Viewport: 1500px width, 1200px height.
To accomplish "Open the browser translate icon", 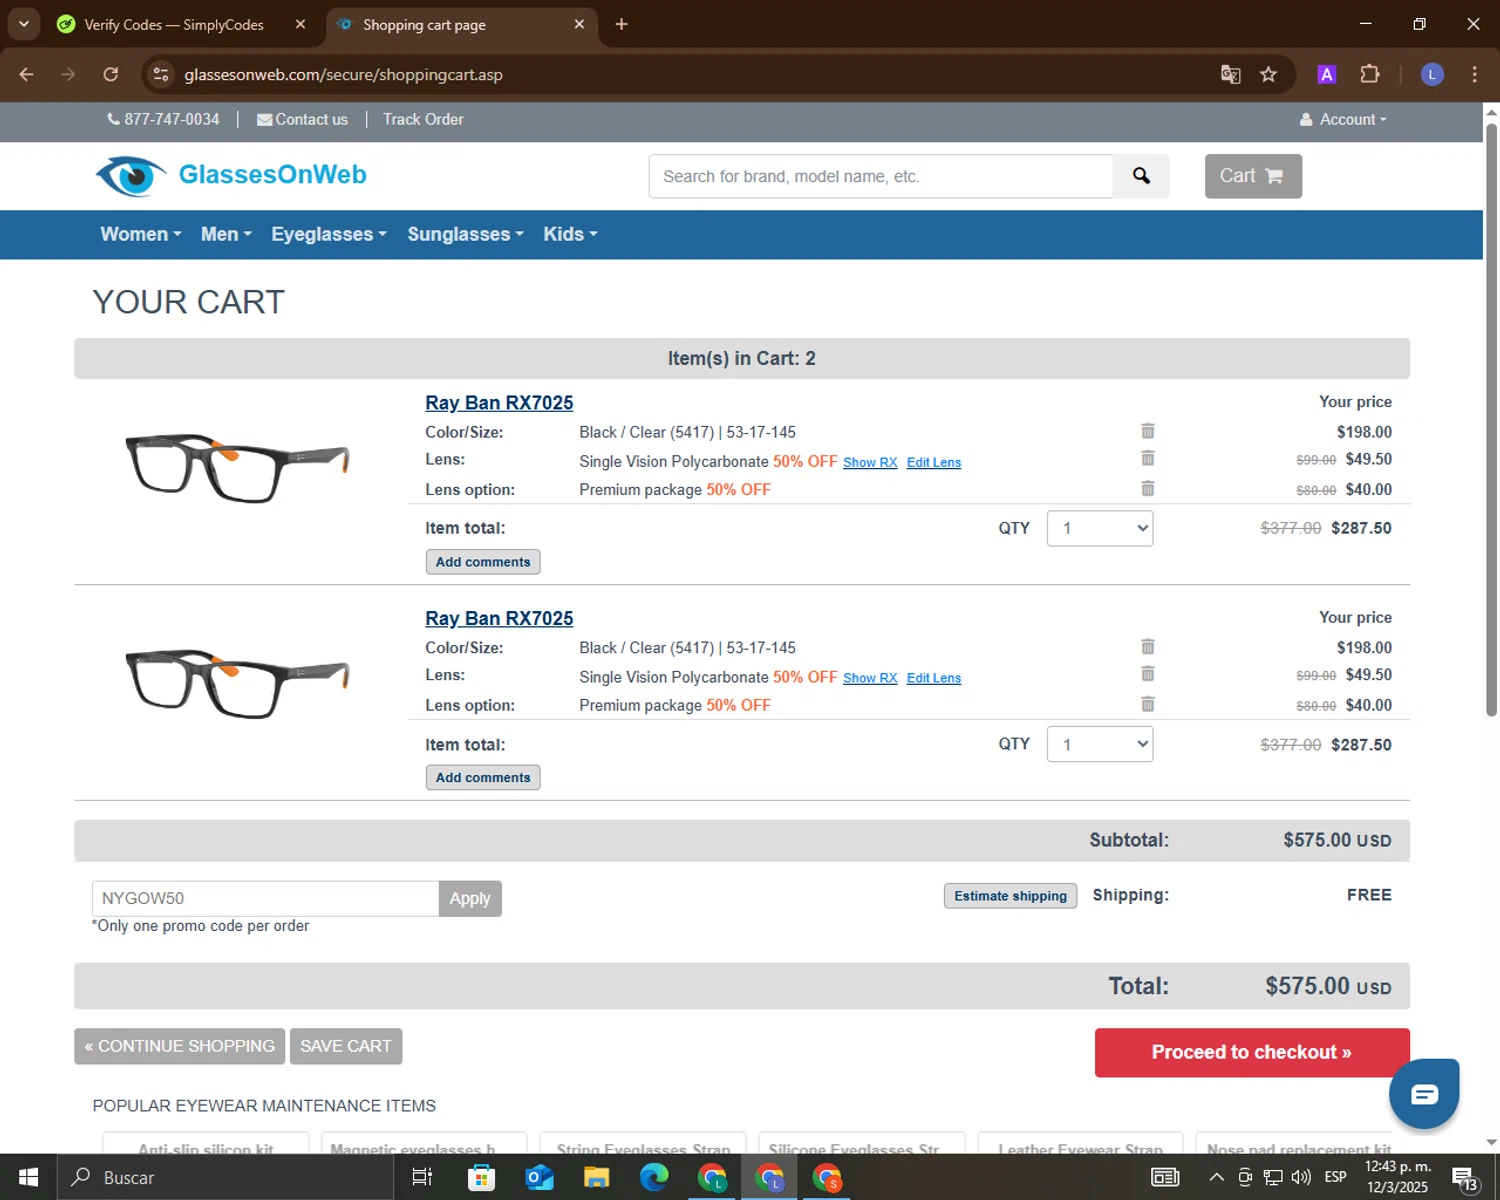I will (1230, 74).
